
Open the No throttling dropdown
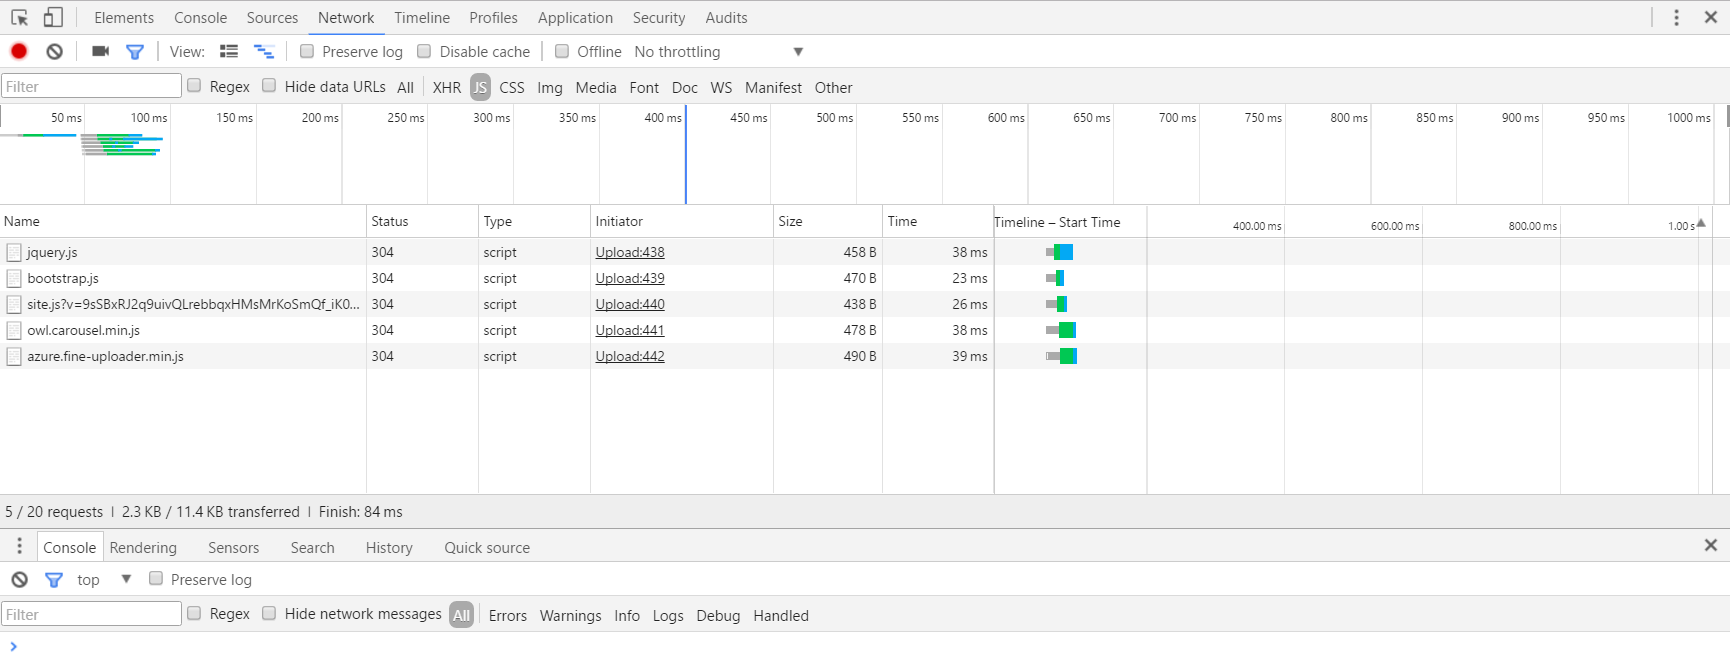(x=719, y=51)
